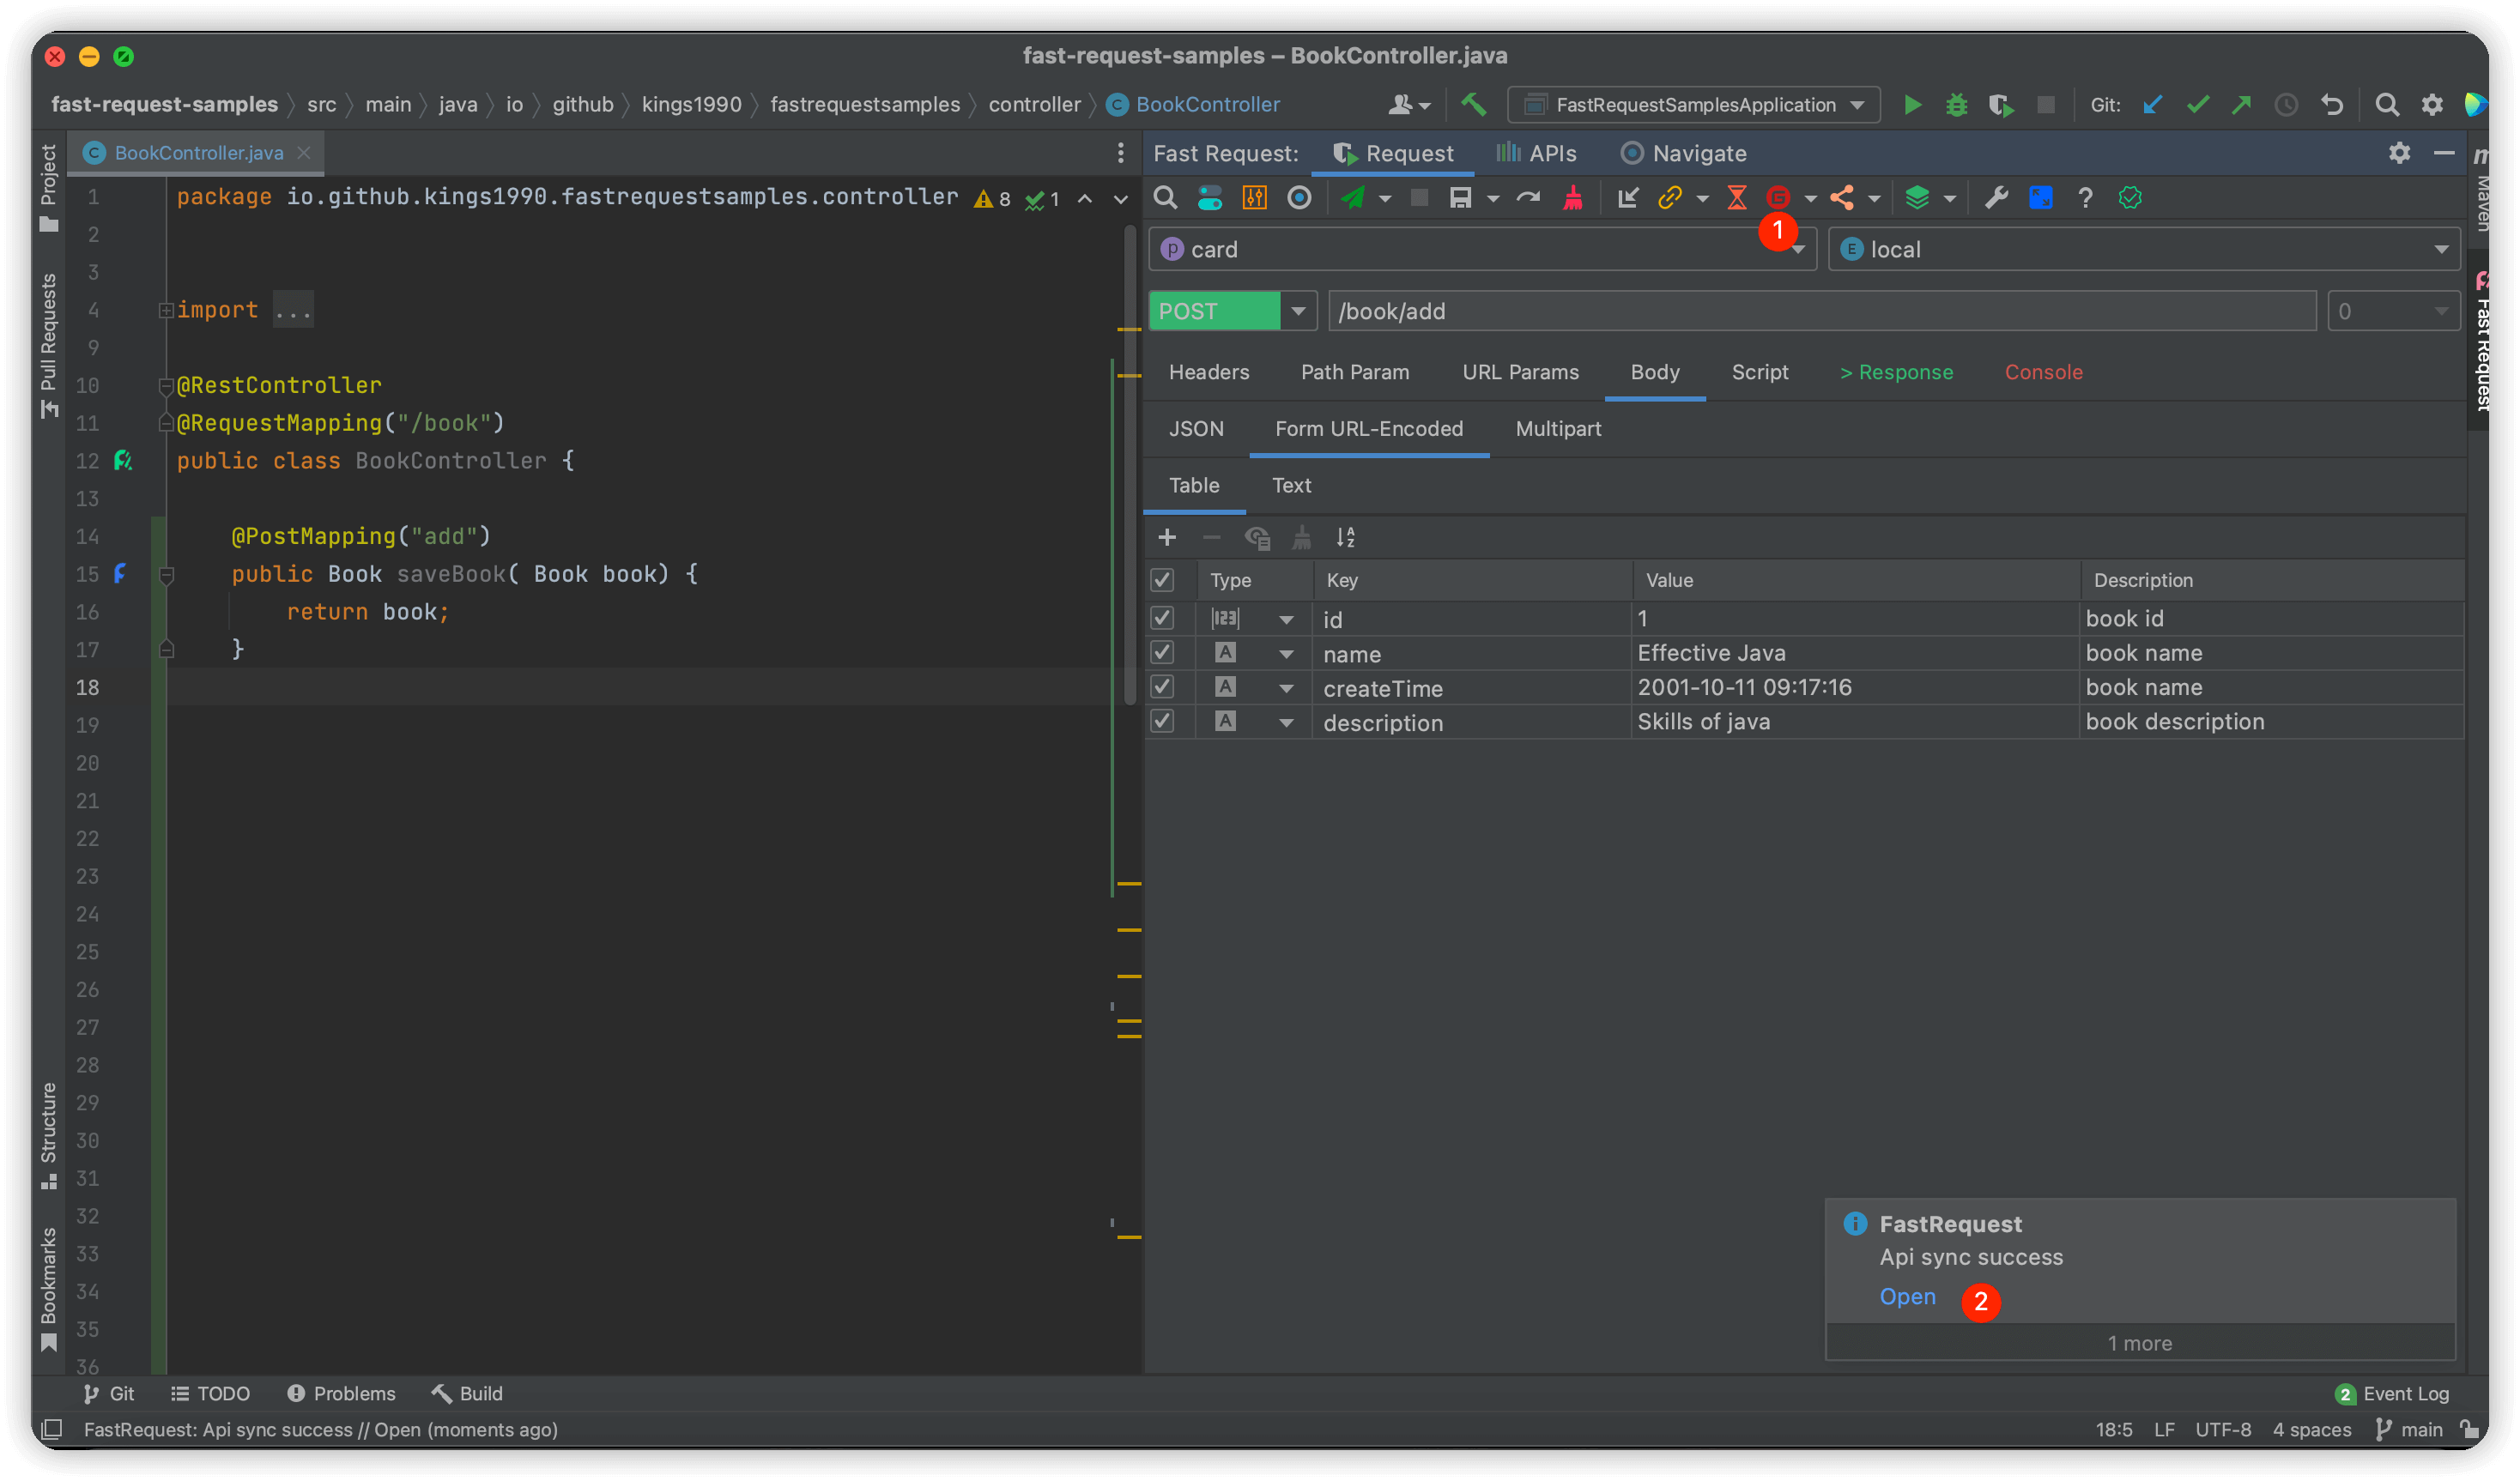The image size is (2520, 1481).
Task: Click the orange sliders config icon
Action: click(x=1254, y=198)
